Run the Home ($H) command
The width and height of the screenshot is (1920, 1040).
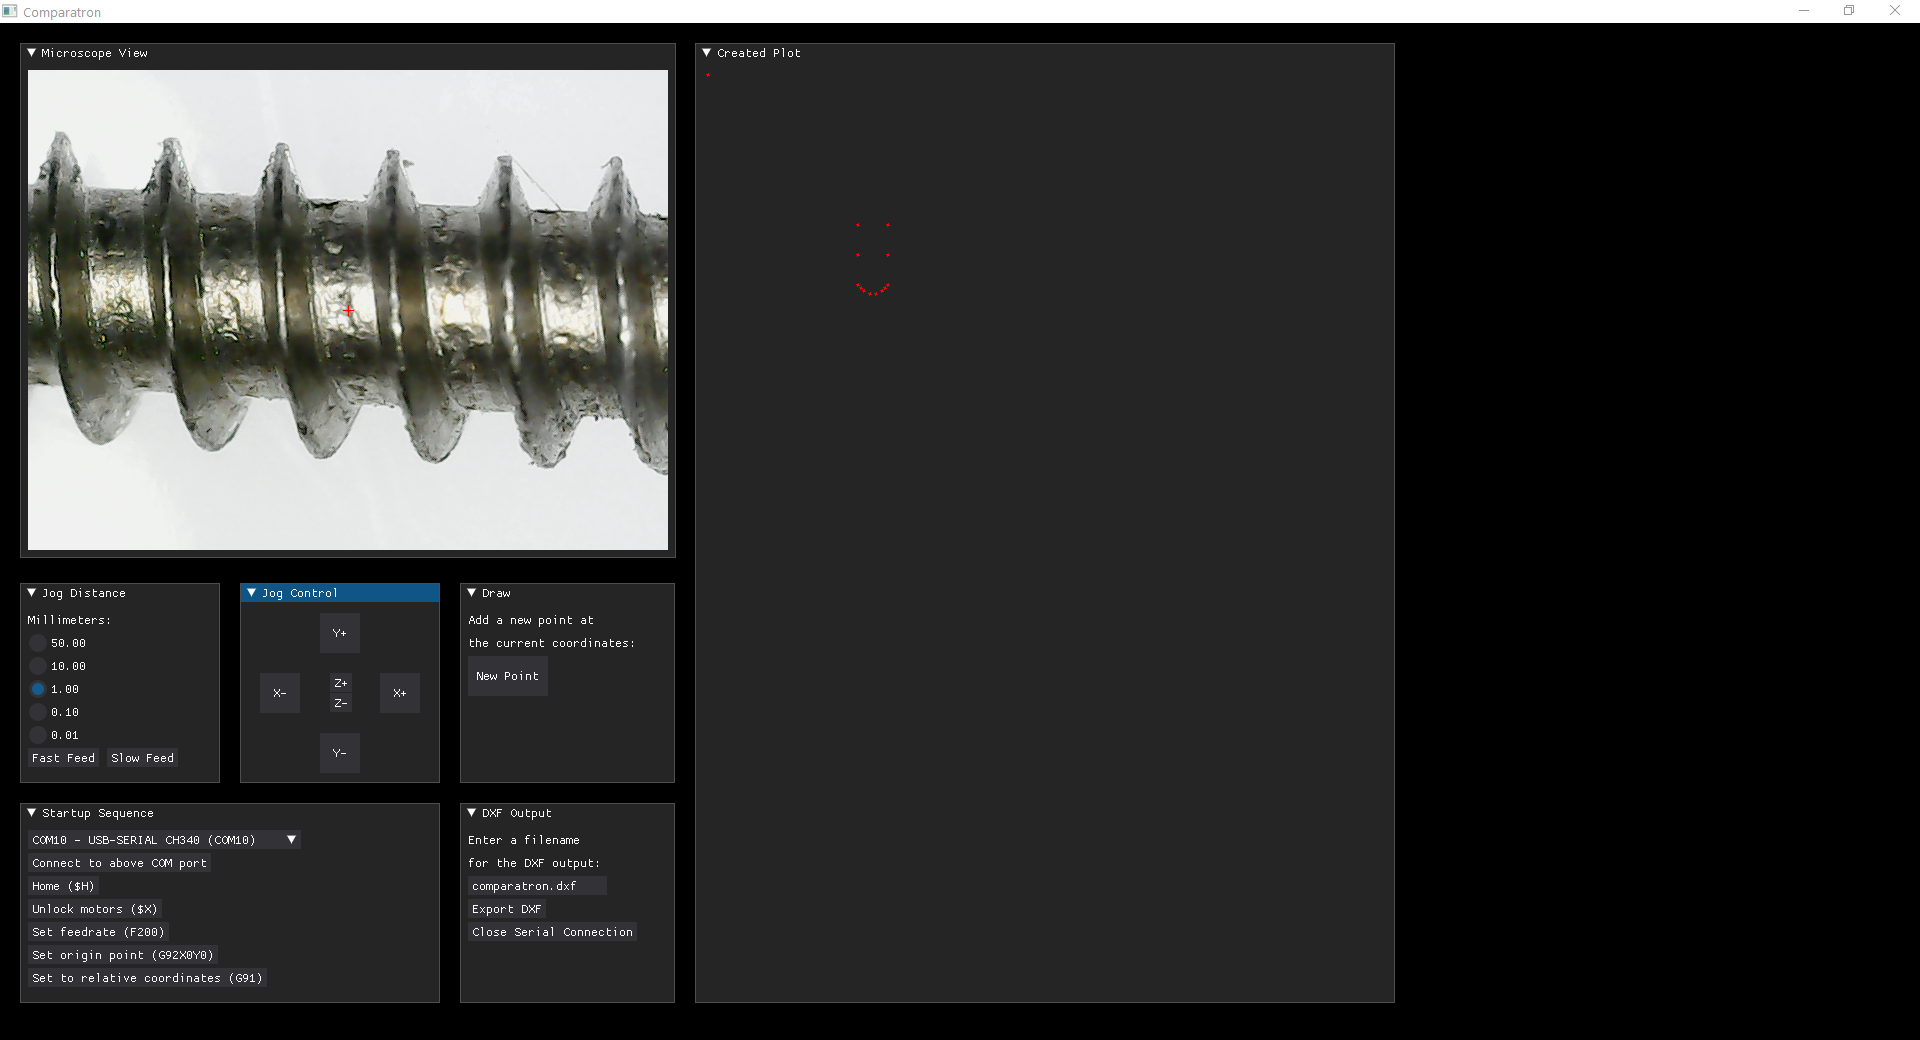click(63, 886)
